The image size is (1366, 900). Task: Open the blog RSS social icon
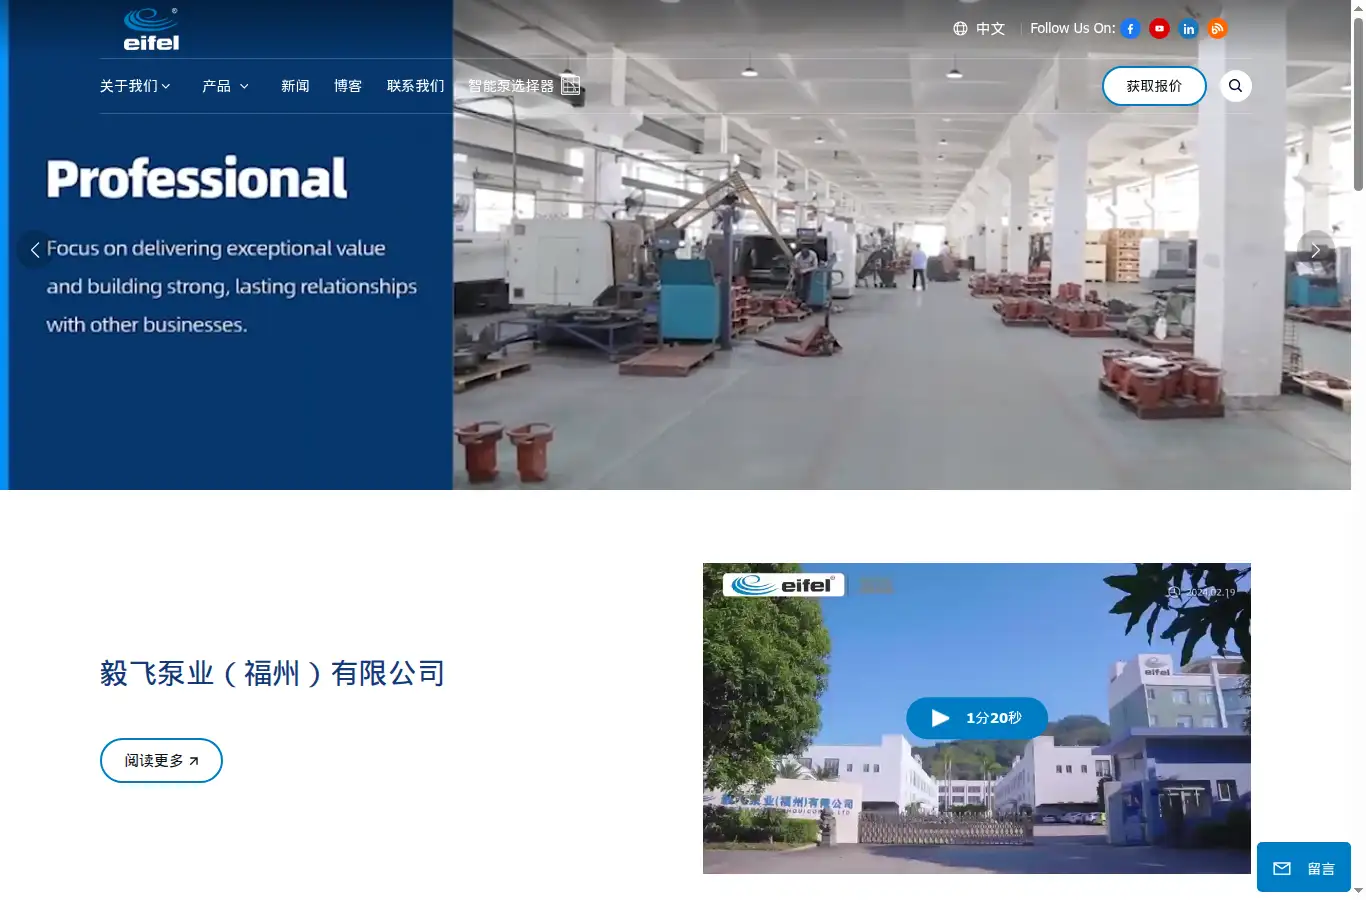point(1217,29)
